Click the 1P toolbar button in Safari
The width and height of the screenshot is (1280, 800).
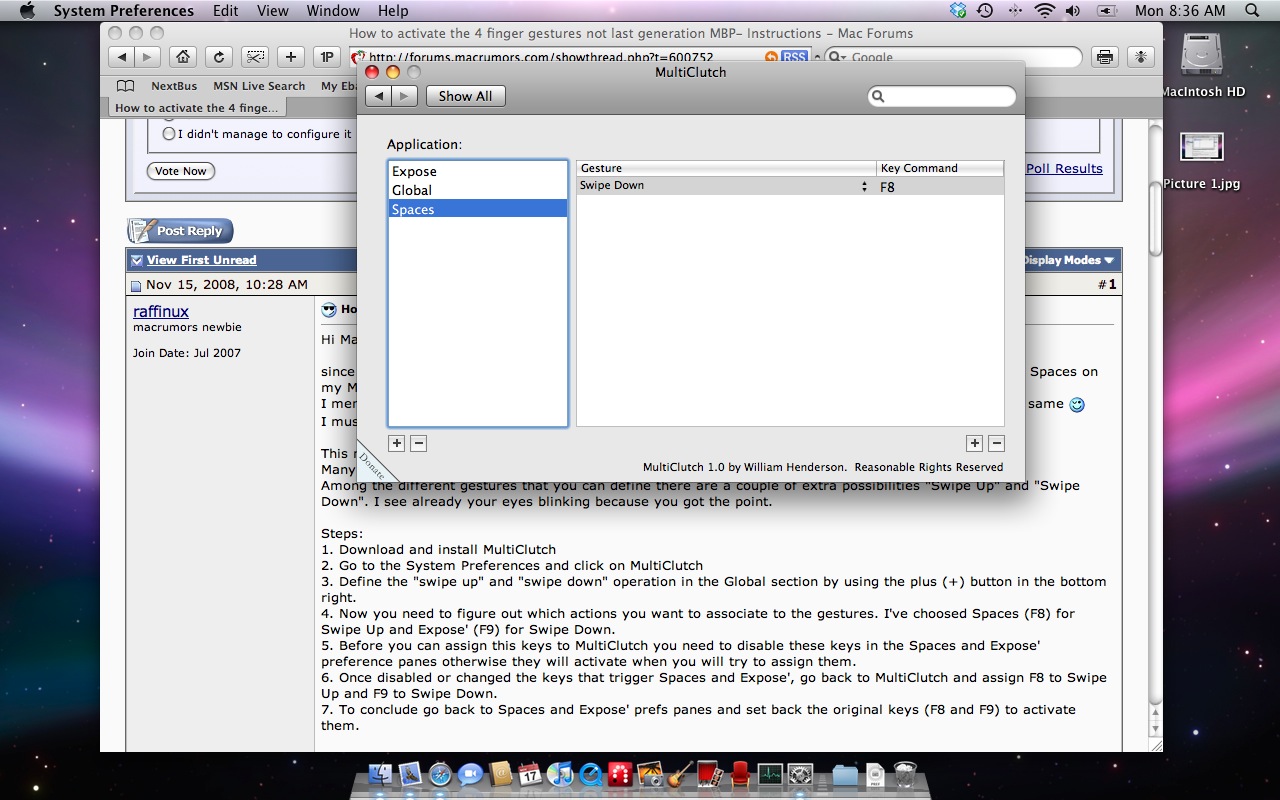326,57
